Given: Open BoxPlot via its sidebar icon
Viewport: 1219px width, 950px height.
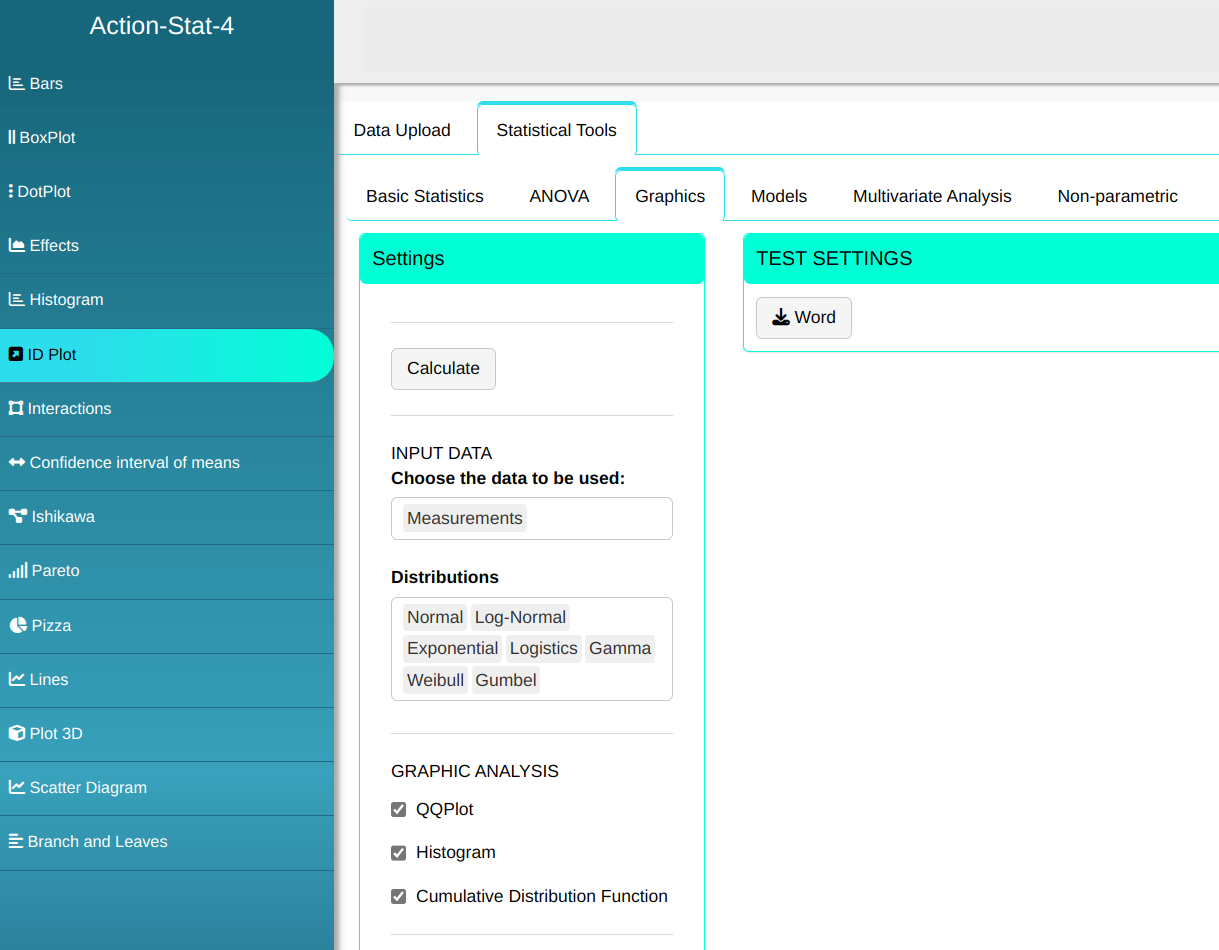Looking at the screenshot, I should point(12,138).
